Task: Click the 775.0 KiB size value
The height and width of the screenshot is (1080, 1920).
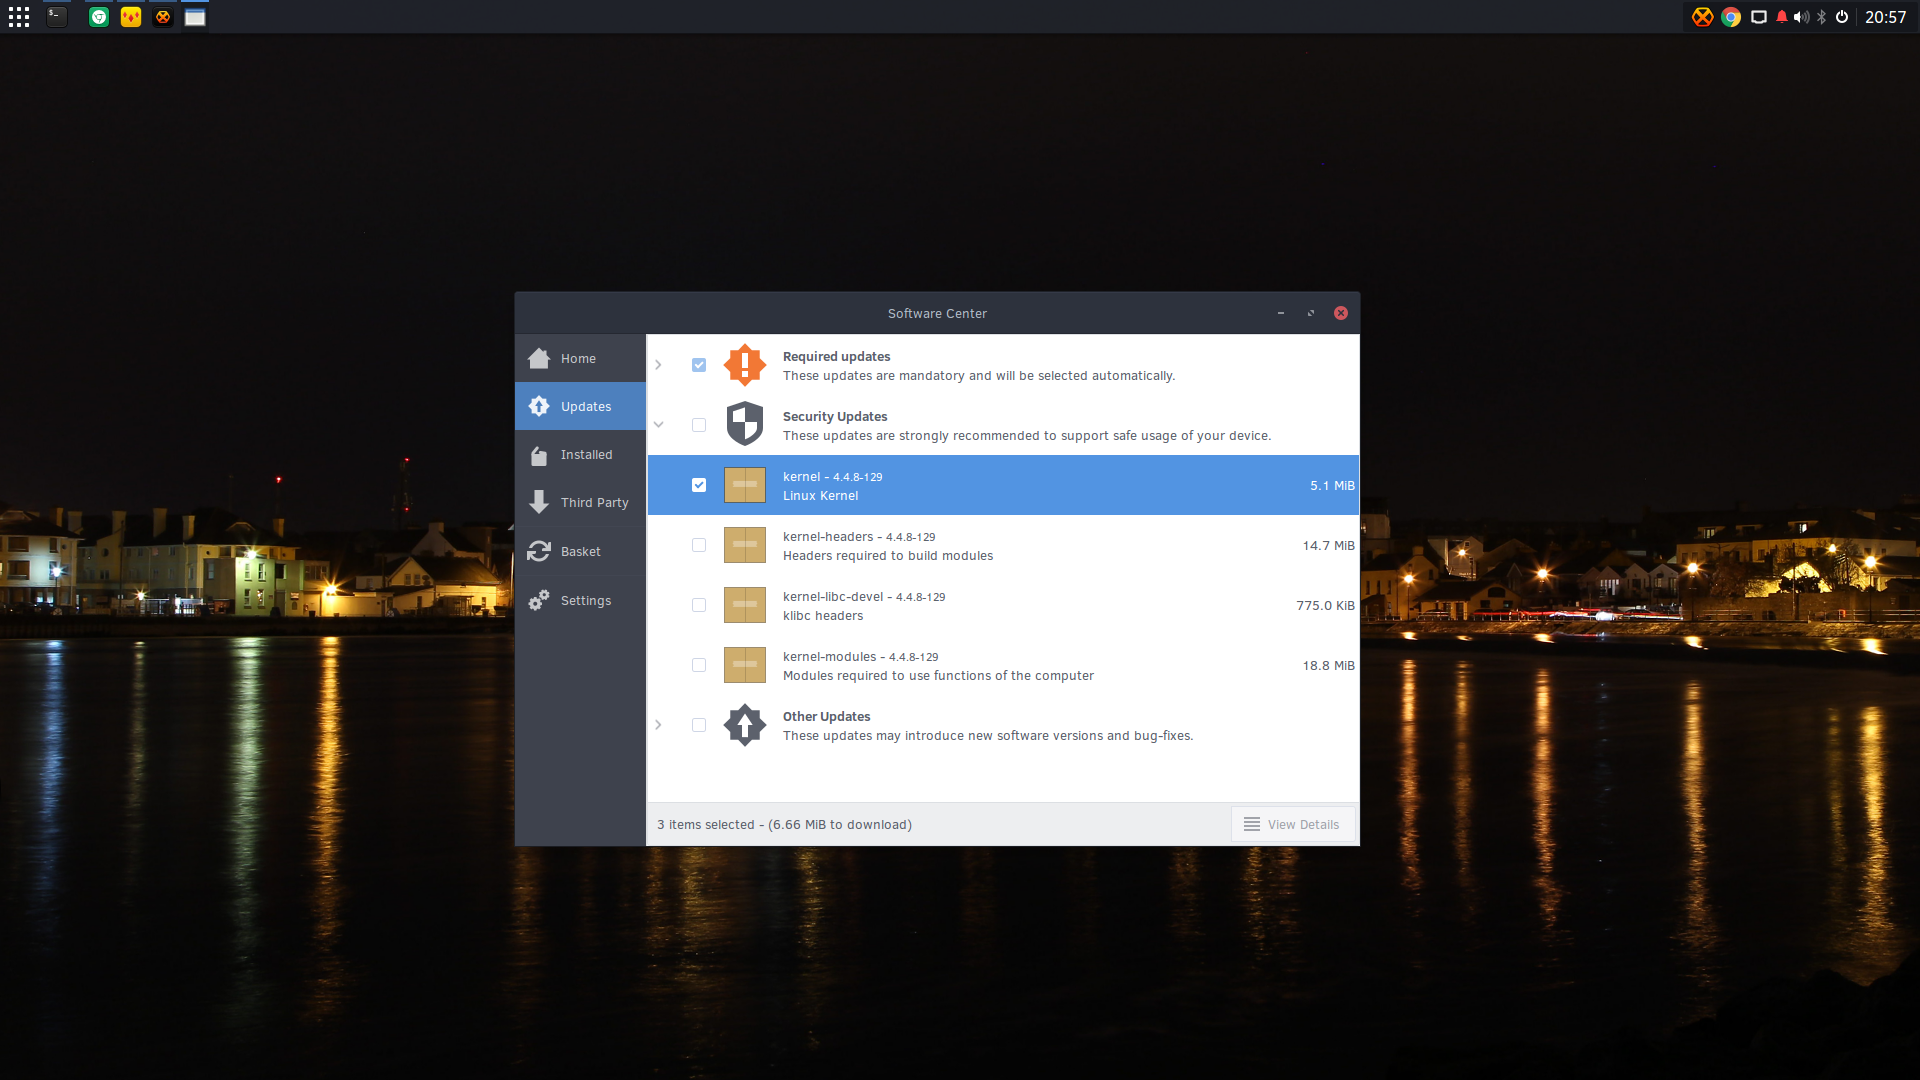Action: (1325, 606)
